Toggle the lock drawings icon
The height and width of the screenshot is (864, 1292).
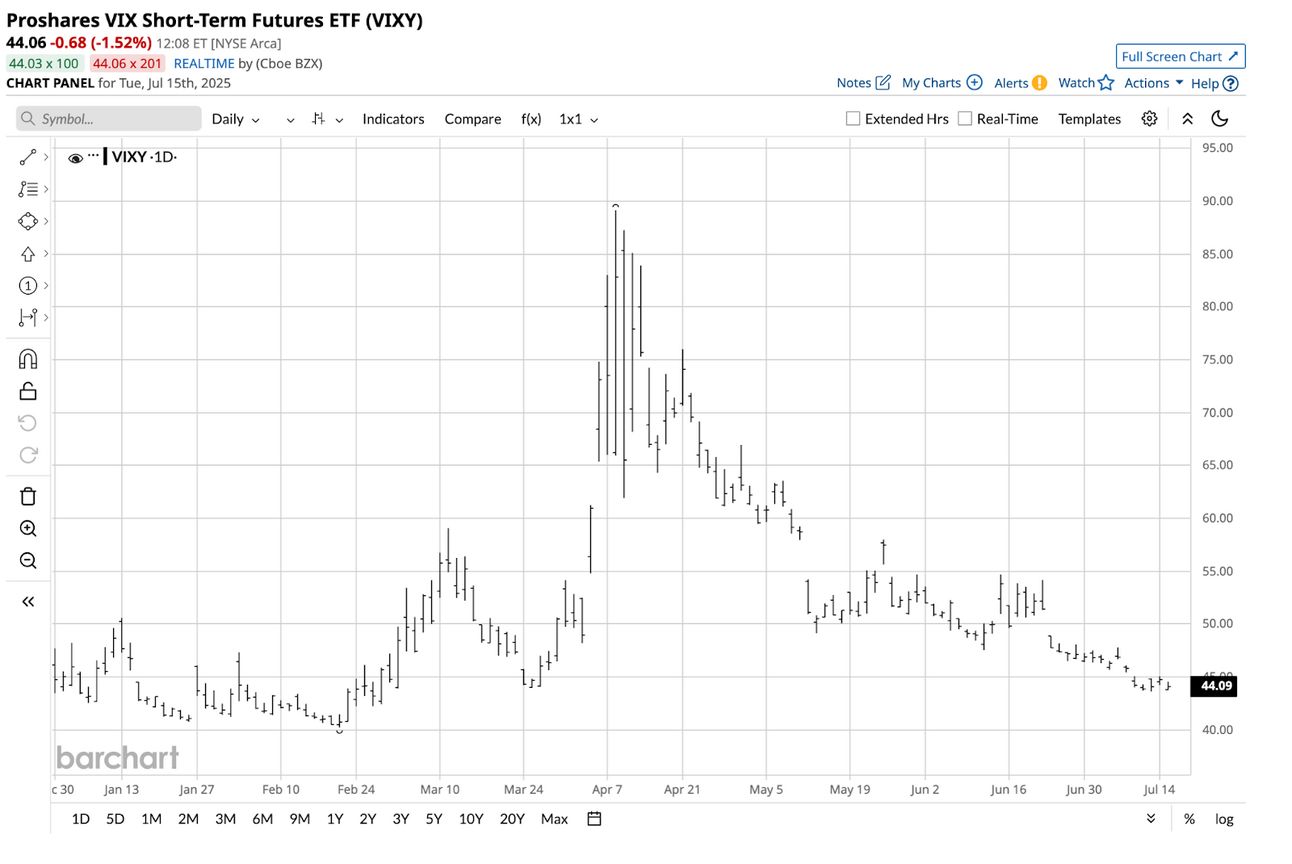(28, 391)
